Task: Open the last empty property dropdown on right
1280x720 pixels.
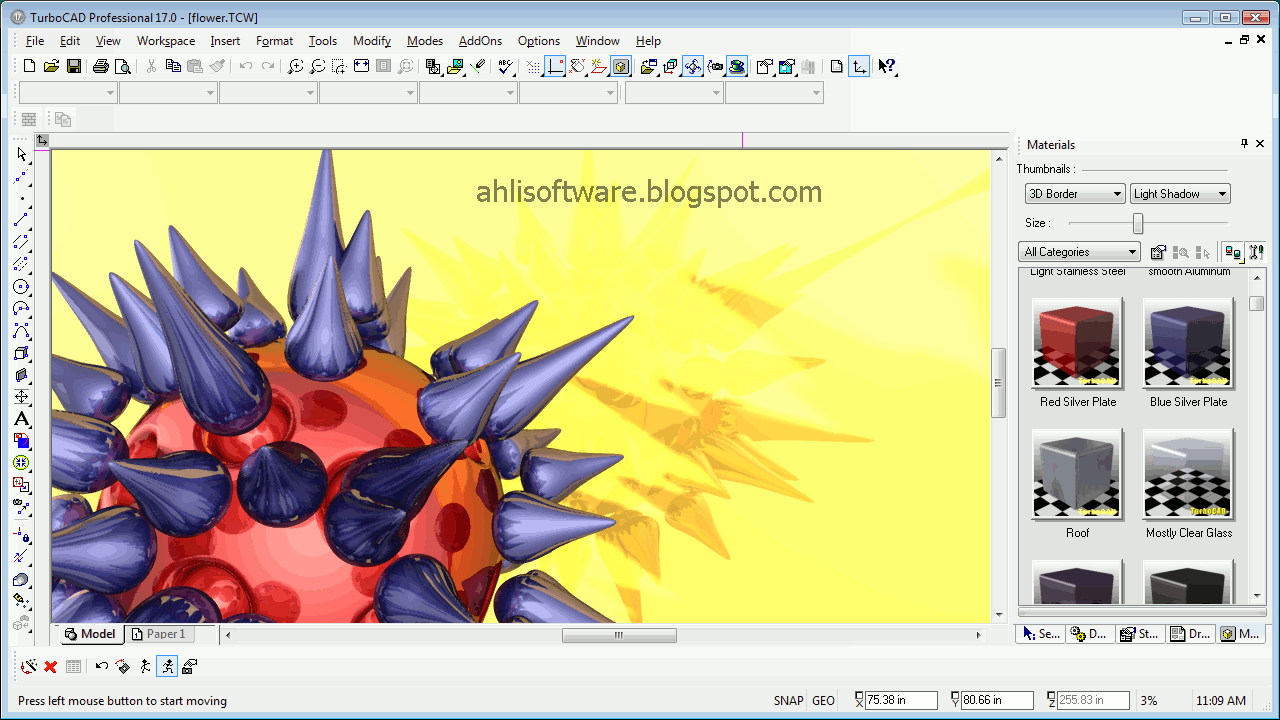Action: (774, 93)
